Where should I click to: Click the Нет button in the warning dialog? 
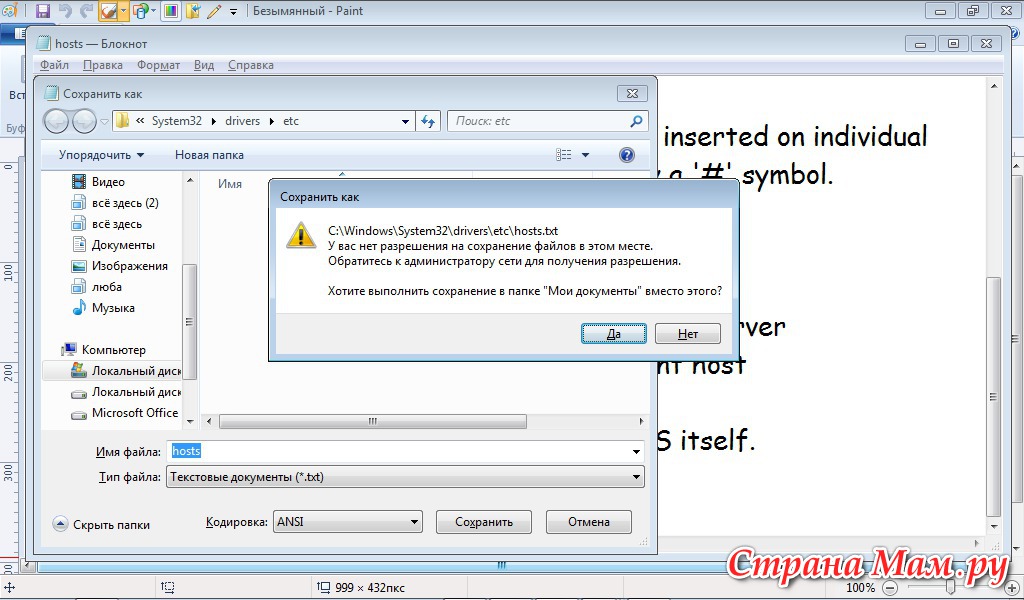pyautogui.click(x=688, y=334)
